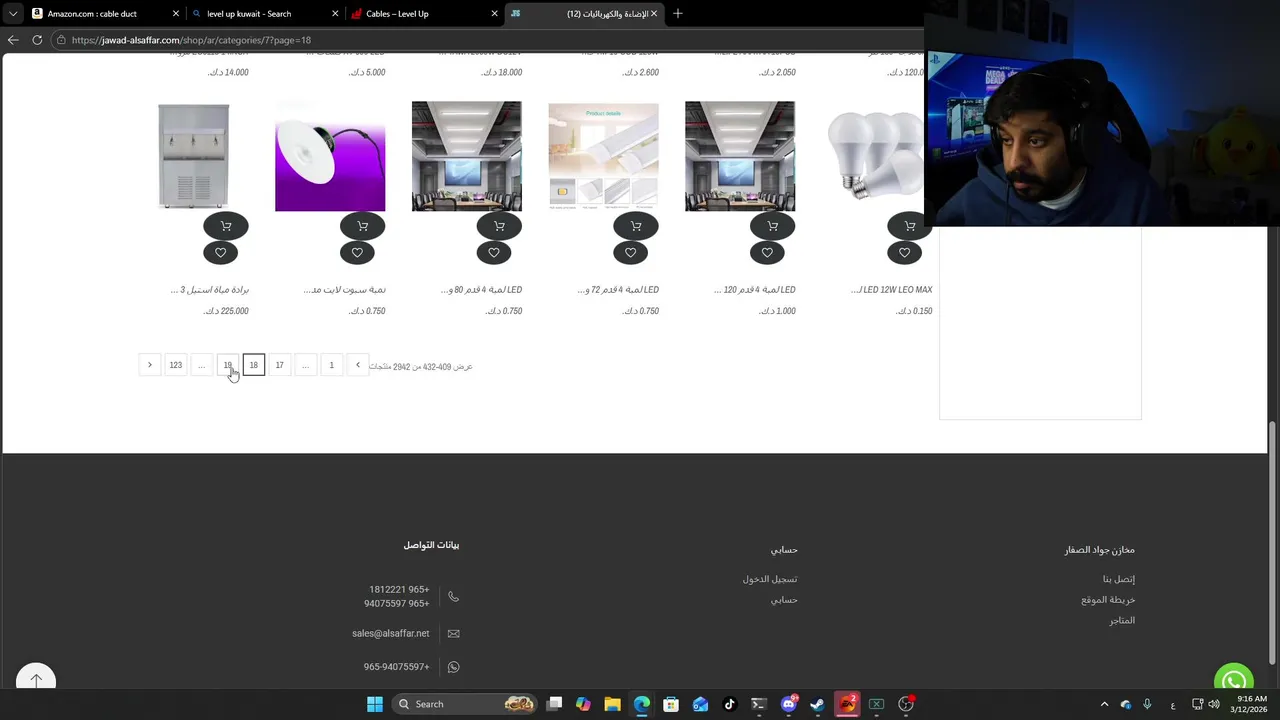Screen dimensions: 1280x720
Task: Add the 120 4ft LED lamp to cart
Action: 773,226
